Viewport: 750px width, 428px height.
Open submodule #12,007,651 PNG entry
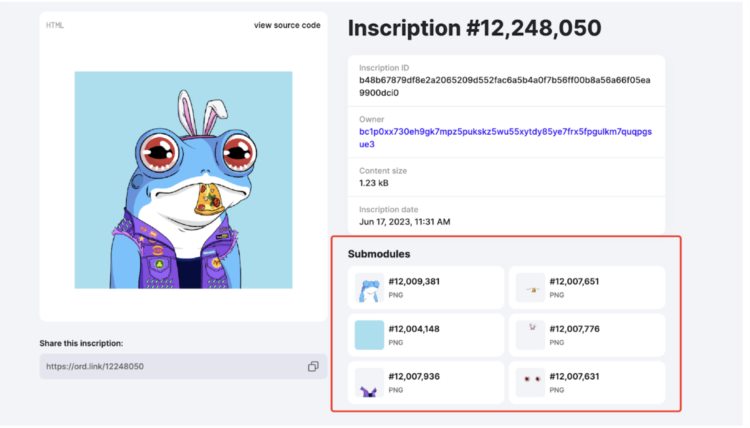click(x=575, y=282)
